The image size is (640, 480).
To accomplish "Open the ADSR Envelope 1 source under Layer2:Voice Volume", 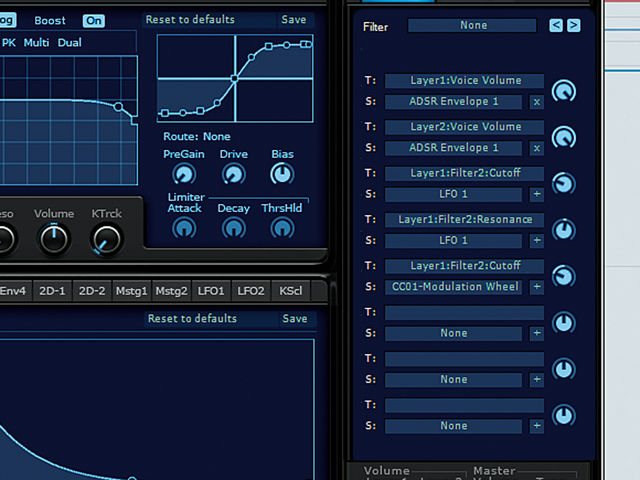I will [453, 148].
